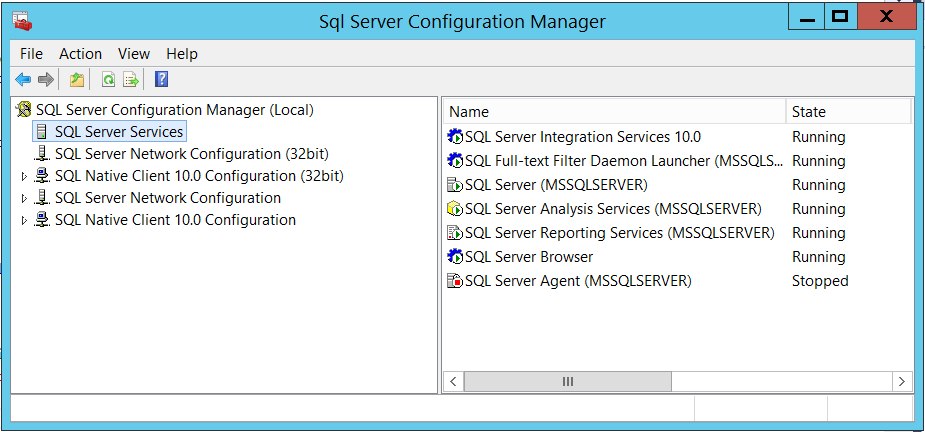
Task: Click the SQL Server Integration Services 10.0 icon
Action: pyautogui.click(x=455, y=137)
